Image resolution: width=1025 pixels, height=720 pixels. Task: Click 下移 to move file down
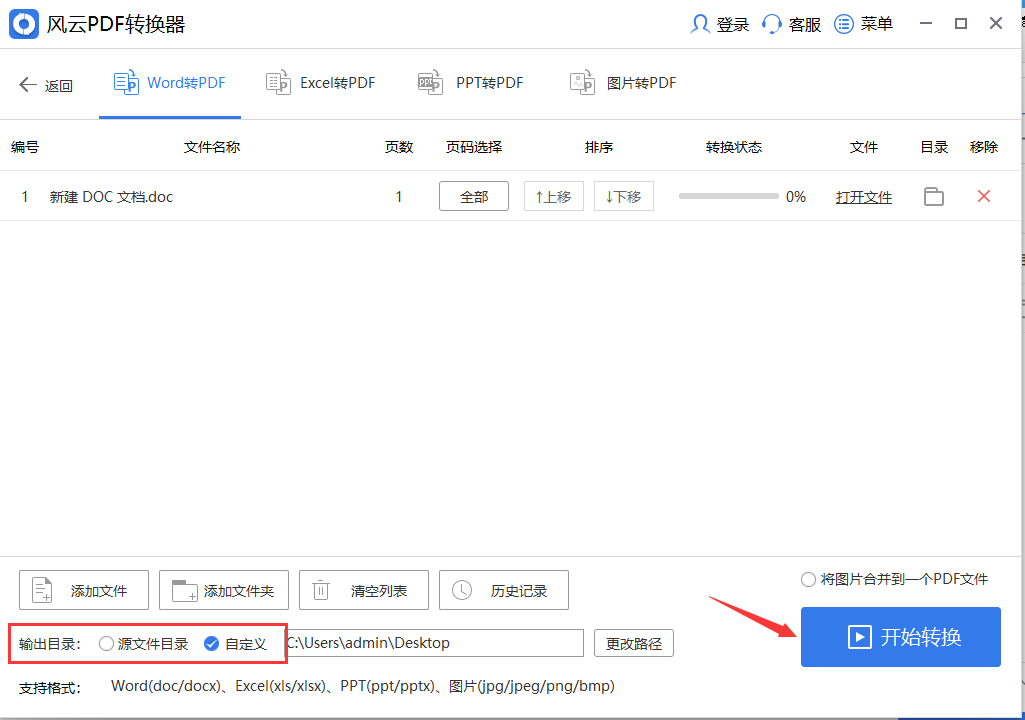pos(623,196)
